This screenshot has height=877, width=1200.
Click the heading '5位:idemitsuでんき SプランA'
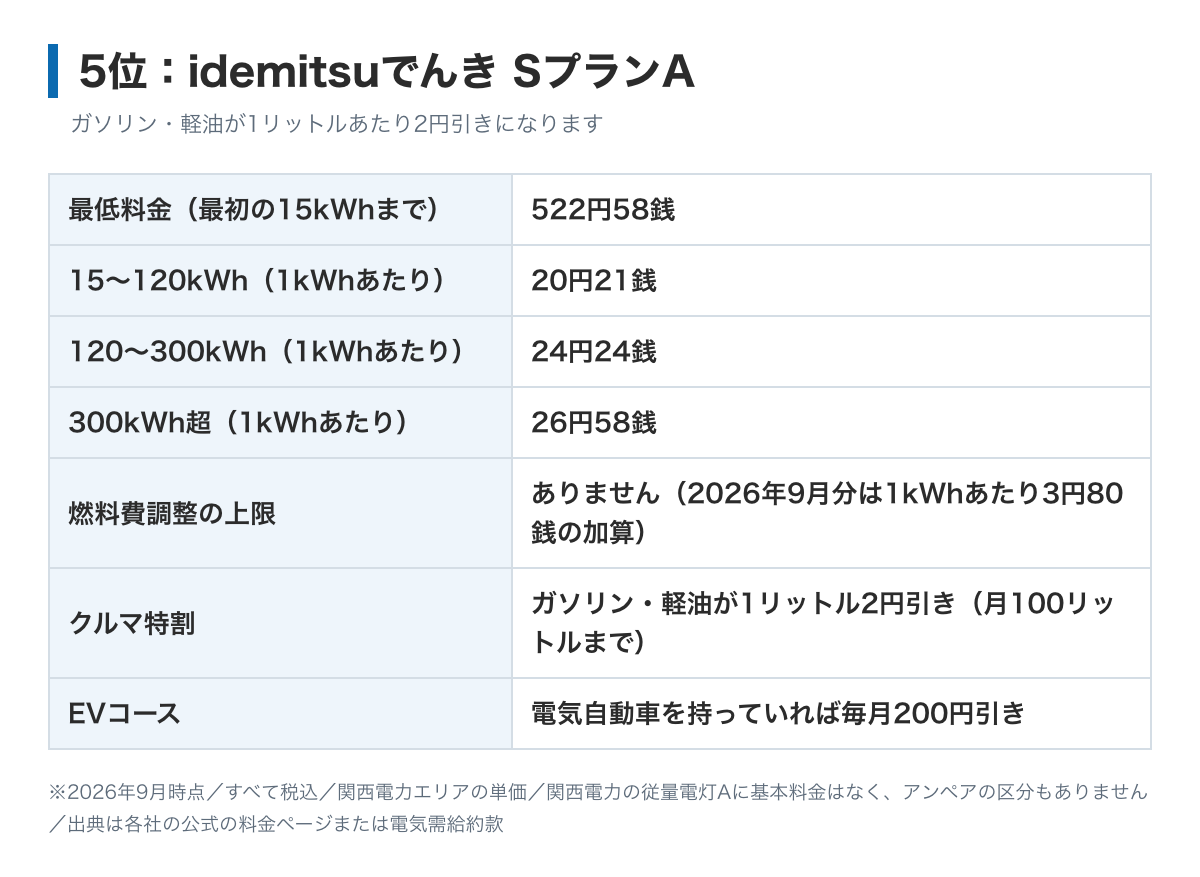pyautogui.click(x=386, y=71)
